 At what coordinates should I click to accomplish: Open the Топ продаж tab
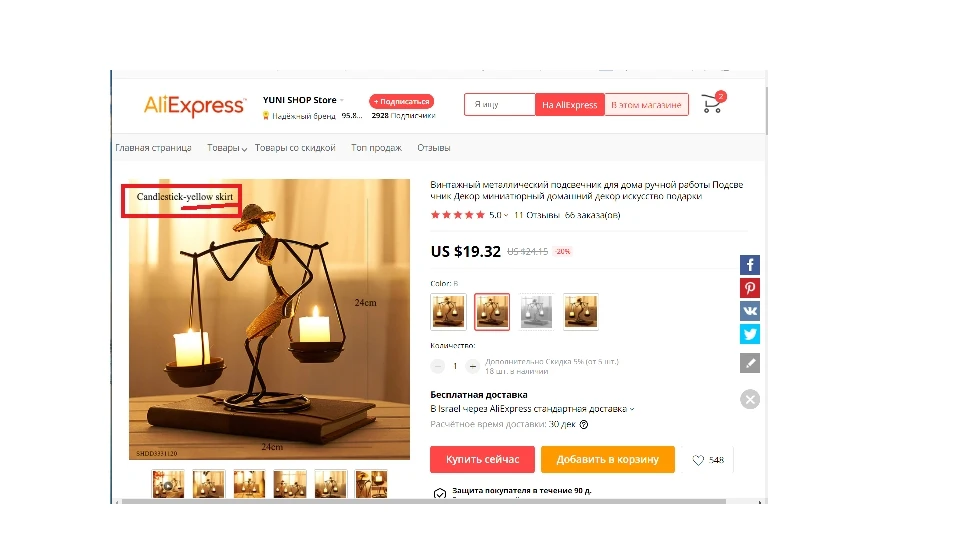pyautogui.click(x=376, y=148)
